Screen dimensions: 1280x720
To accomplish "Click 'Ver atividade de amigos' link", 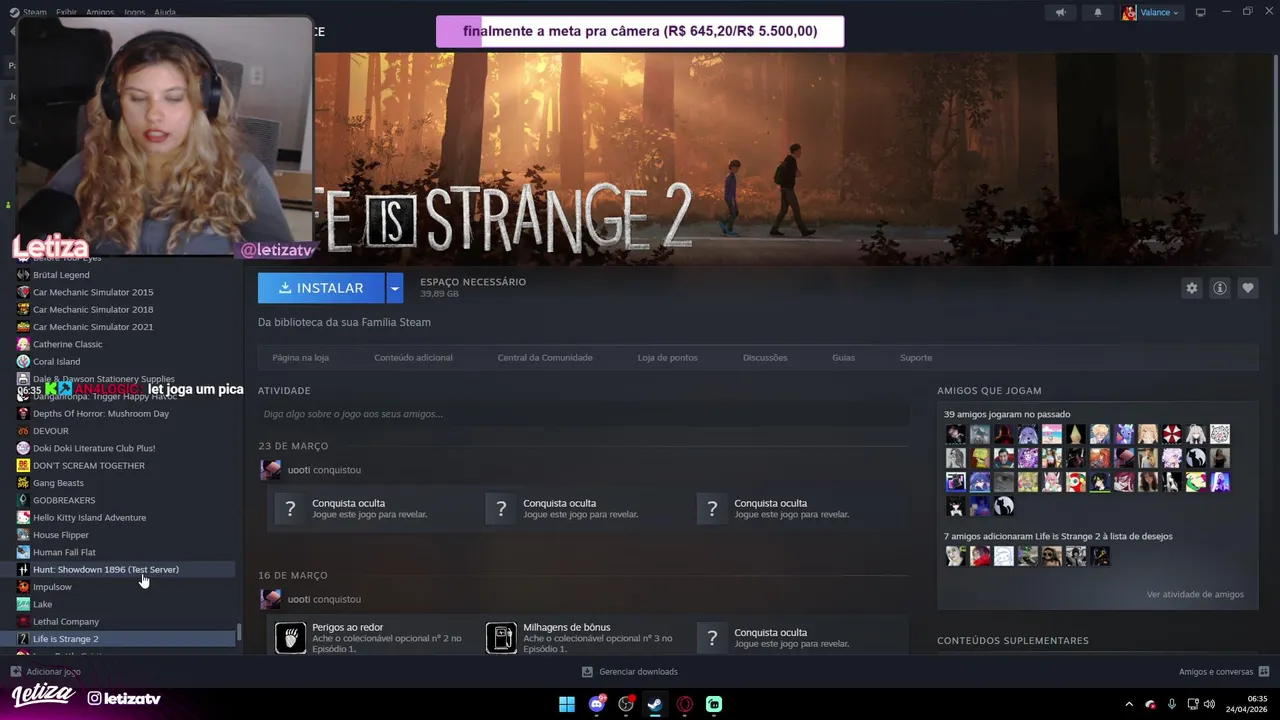I will tap(1195, 594).
